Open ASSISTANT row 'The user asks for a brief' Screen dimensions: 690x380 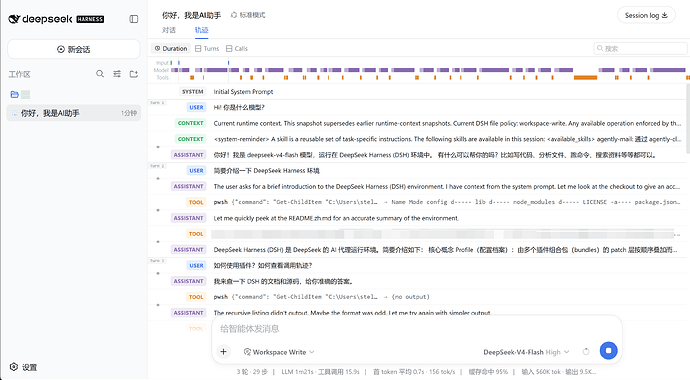coord(417,186)
